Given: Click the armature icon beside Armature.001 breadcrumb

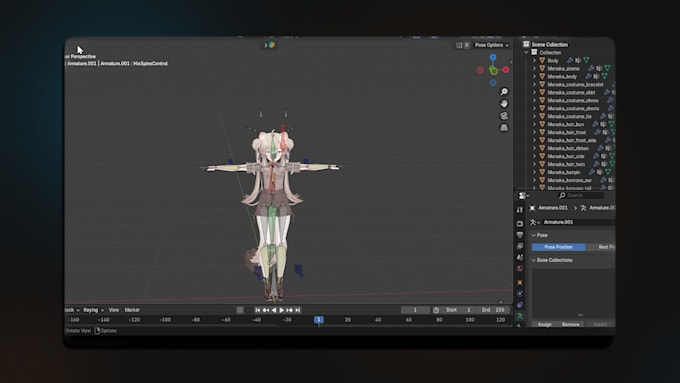Looking at the screenshot, I should coord(583,208).
